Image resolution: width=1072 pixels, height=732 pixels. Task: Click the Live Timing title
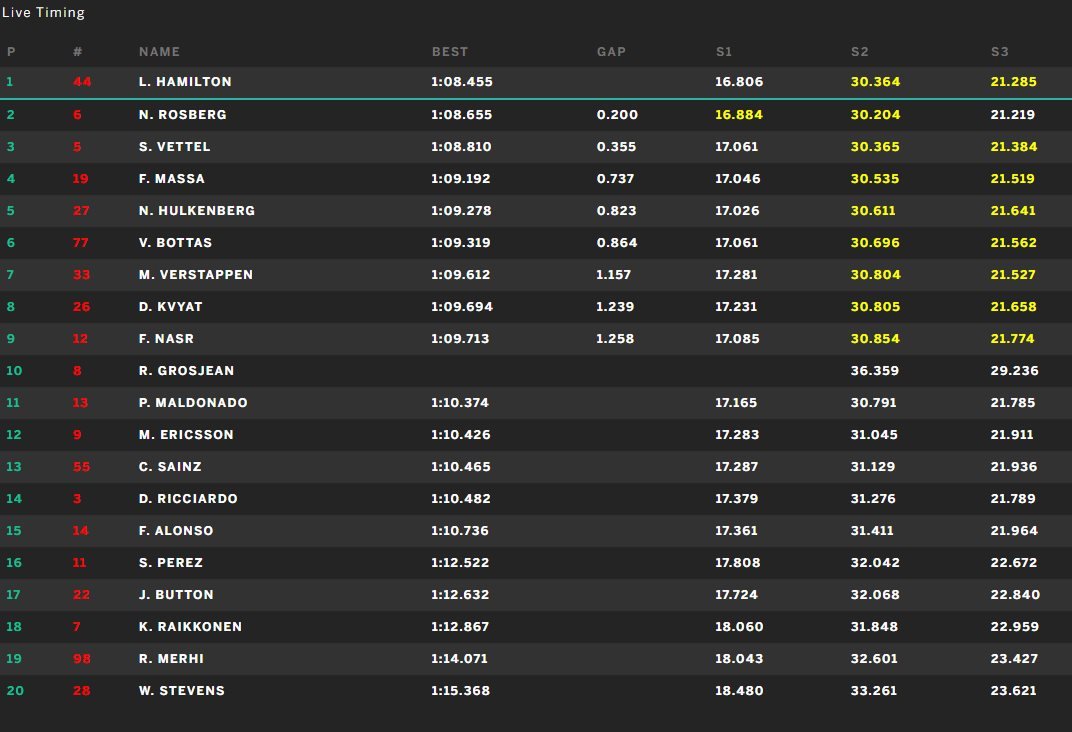click(x=43, y=13)
